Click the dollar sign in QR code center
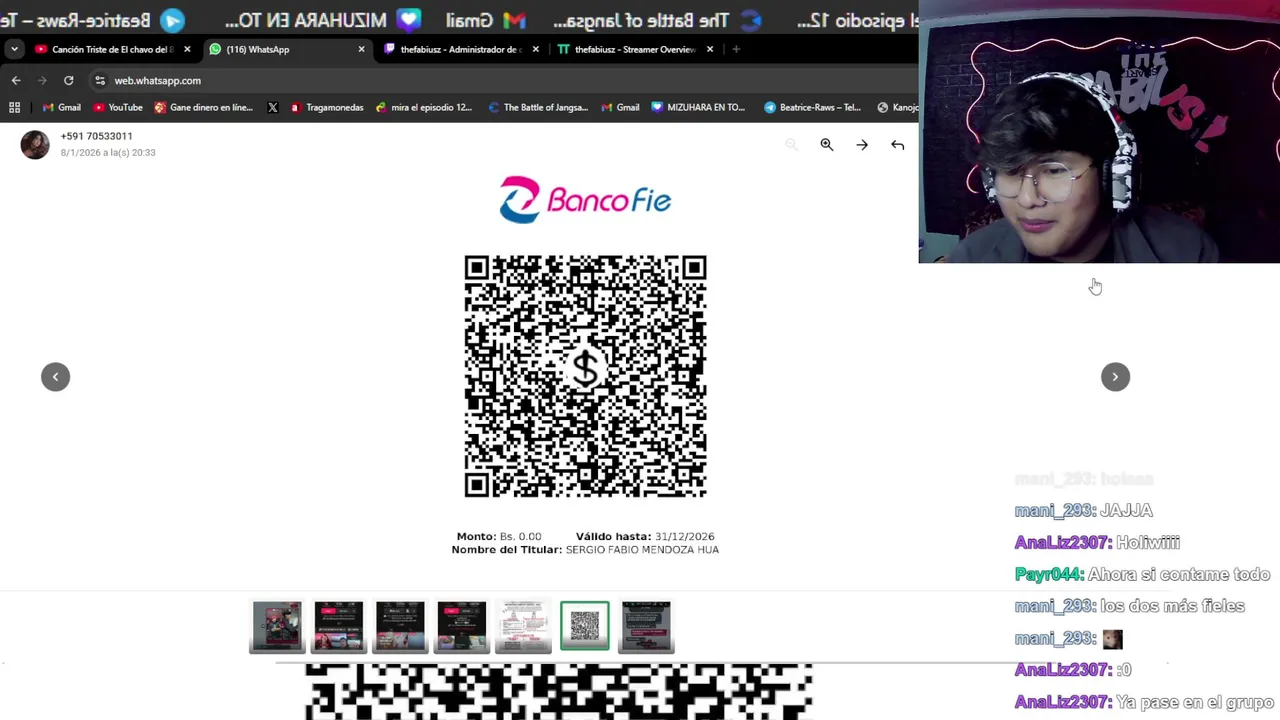Viewport: 1280px width, 720px height. pos(585,370)
